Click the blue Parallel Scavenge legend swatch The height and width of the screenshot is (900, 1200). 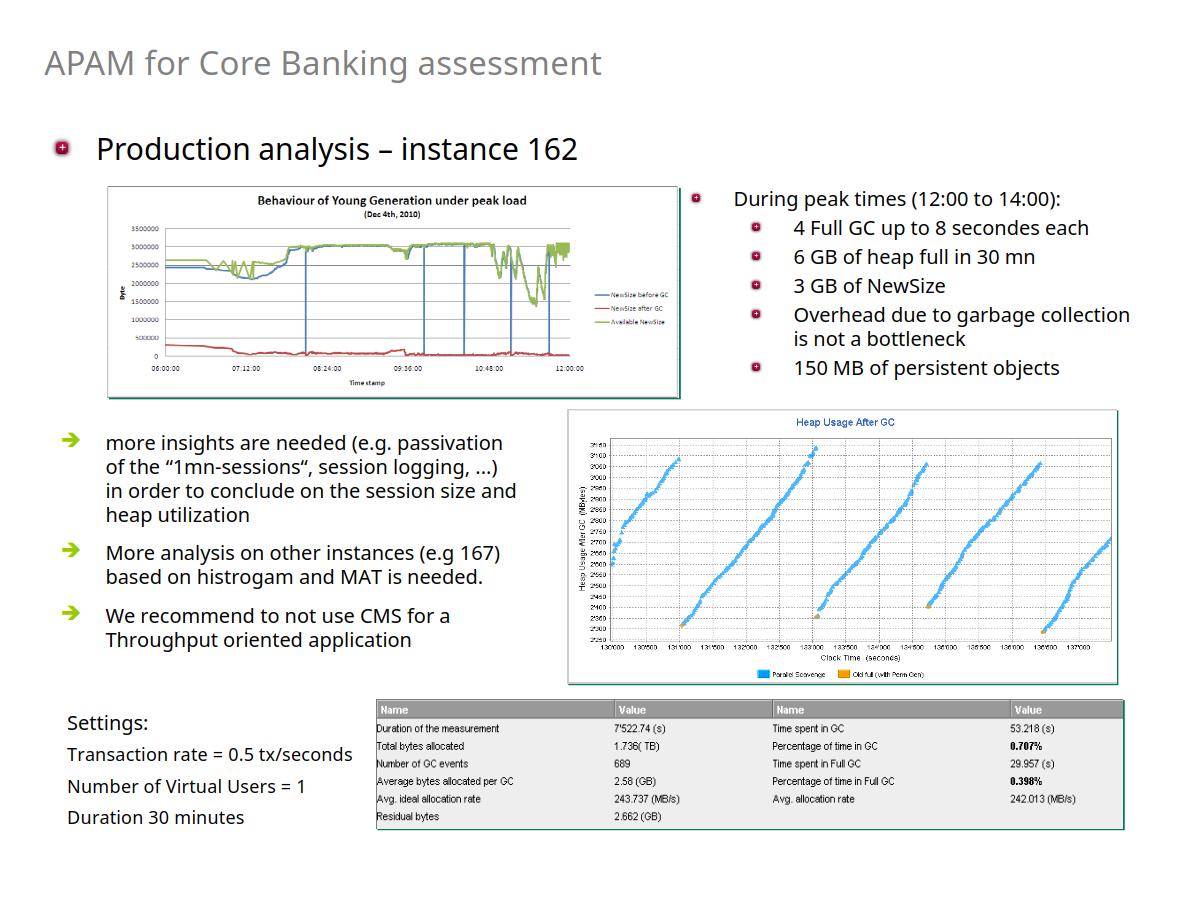(764, 675)
